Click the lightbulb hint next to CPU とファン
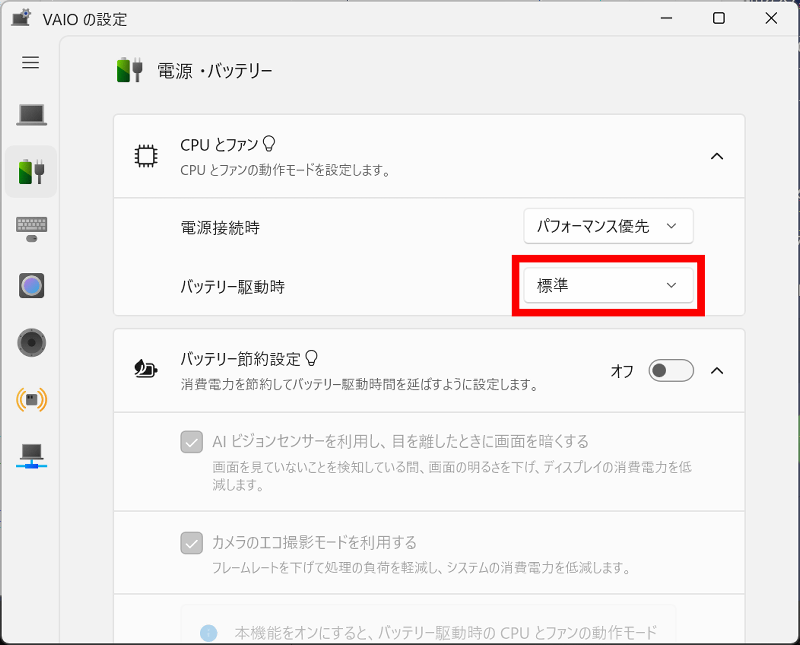This screenshot has height=645, width=800. pyautogui.click(x=268, y=144)
